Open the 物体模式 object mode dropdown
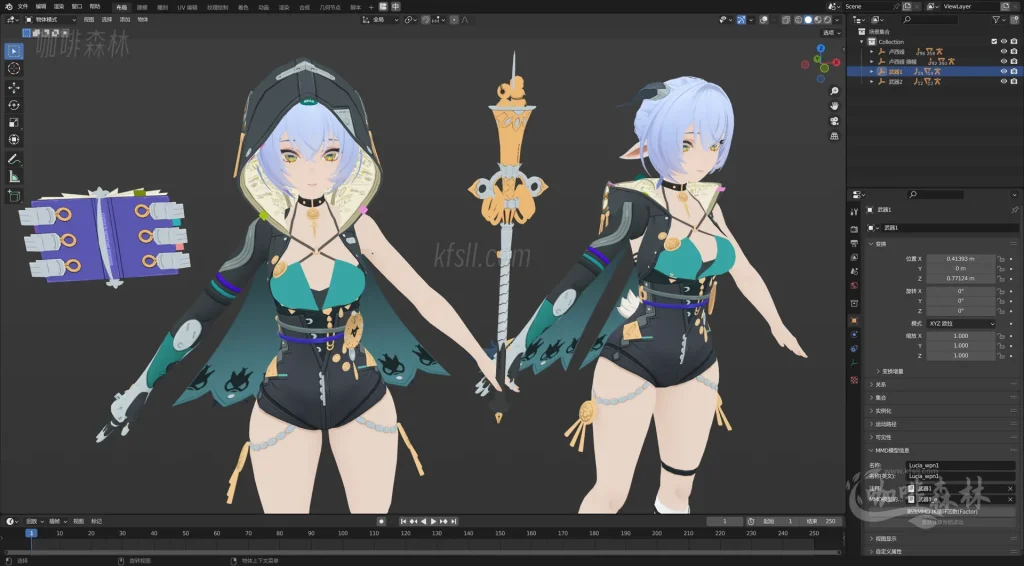The image size is (1024, 566). [x=50, y=20]
